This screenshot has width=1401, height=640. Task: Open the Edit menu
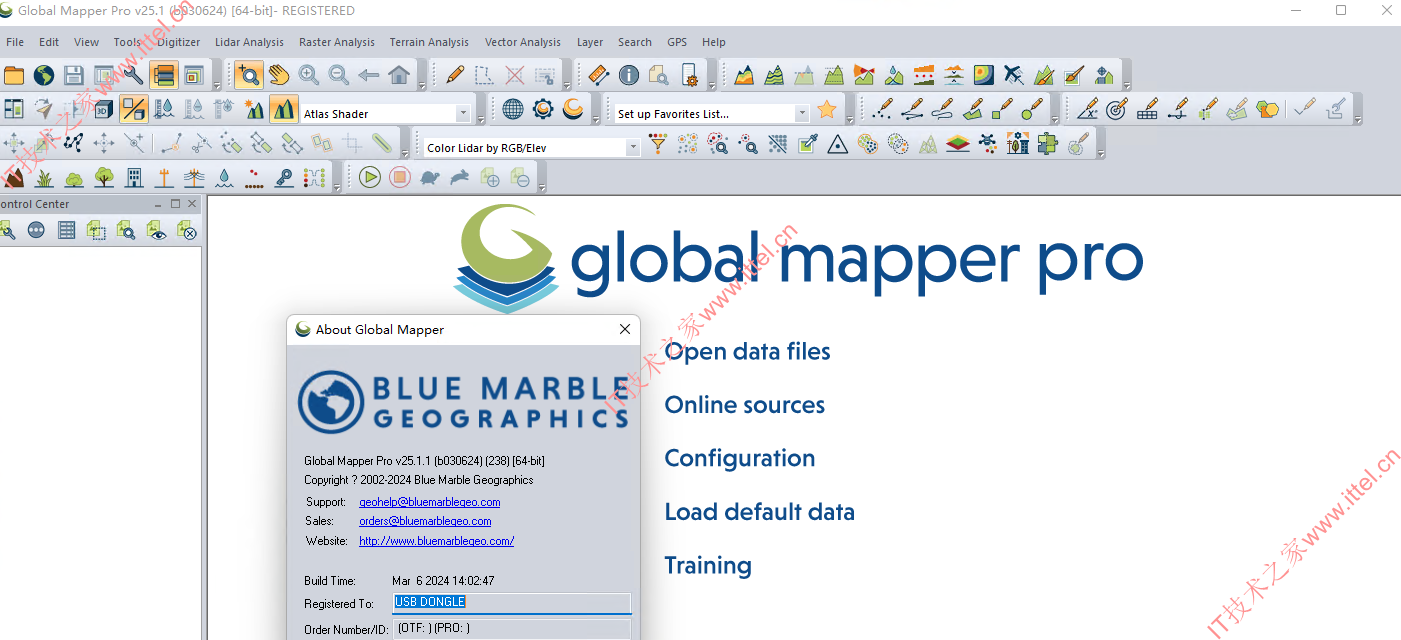(49, 42)
